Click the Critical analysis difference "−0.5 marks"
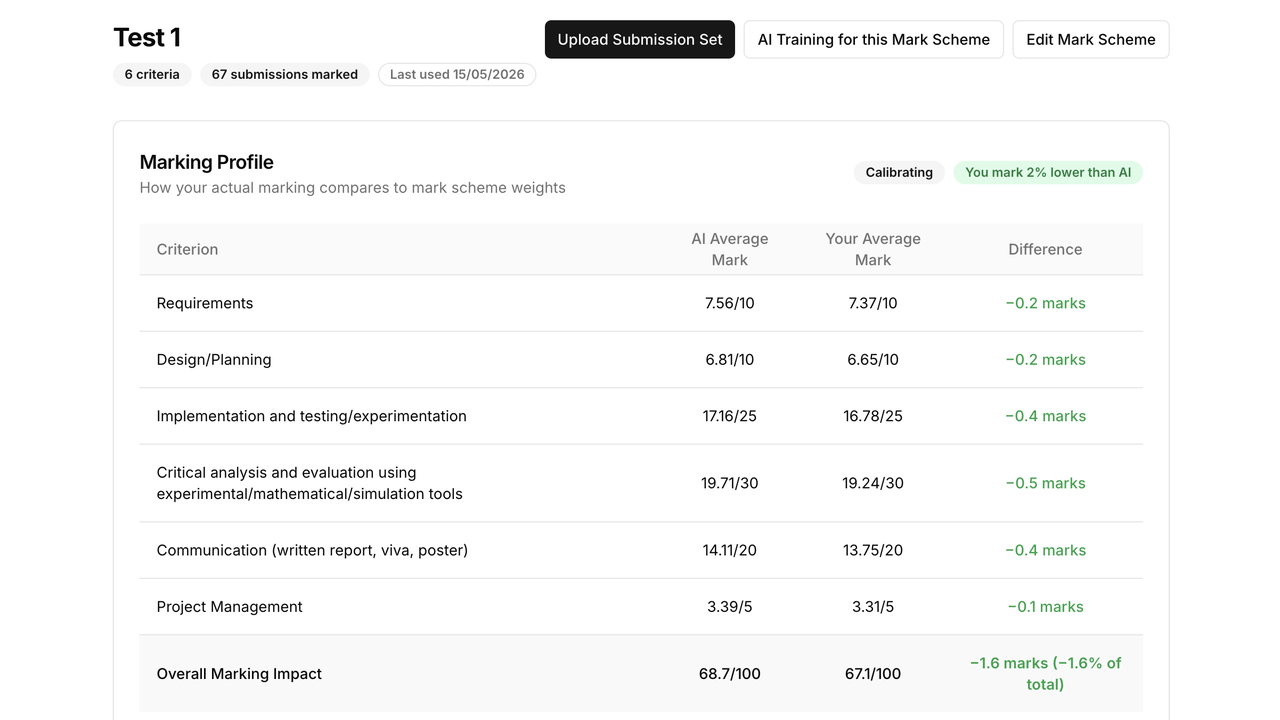 [x=1045, y=484]
